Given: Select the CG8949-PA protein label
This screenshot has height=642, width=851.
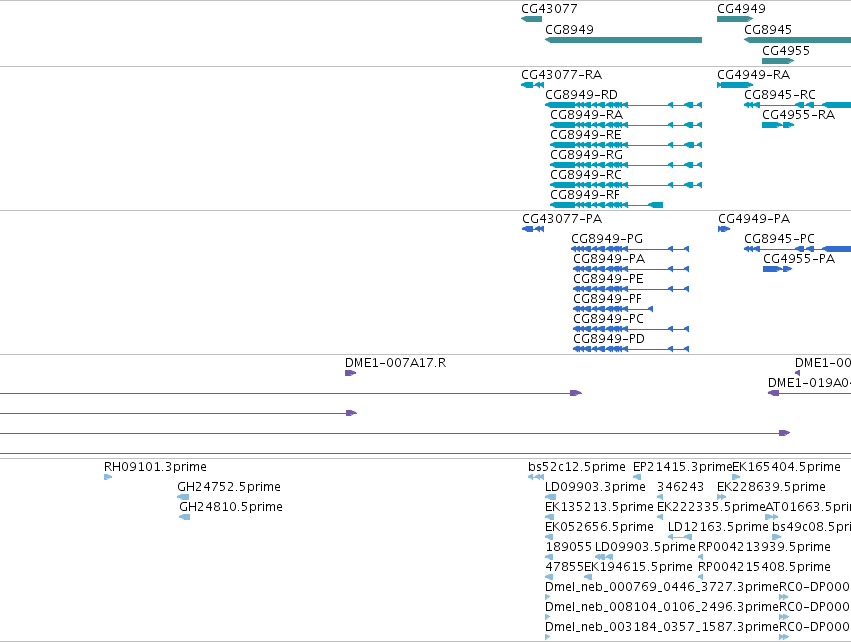Looking at the screenshot, I should (x=609, y=259).
